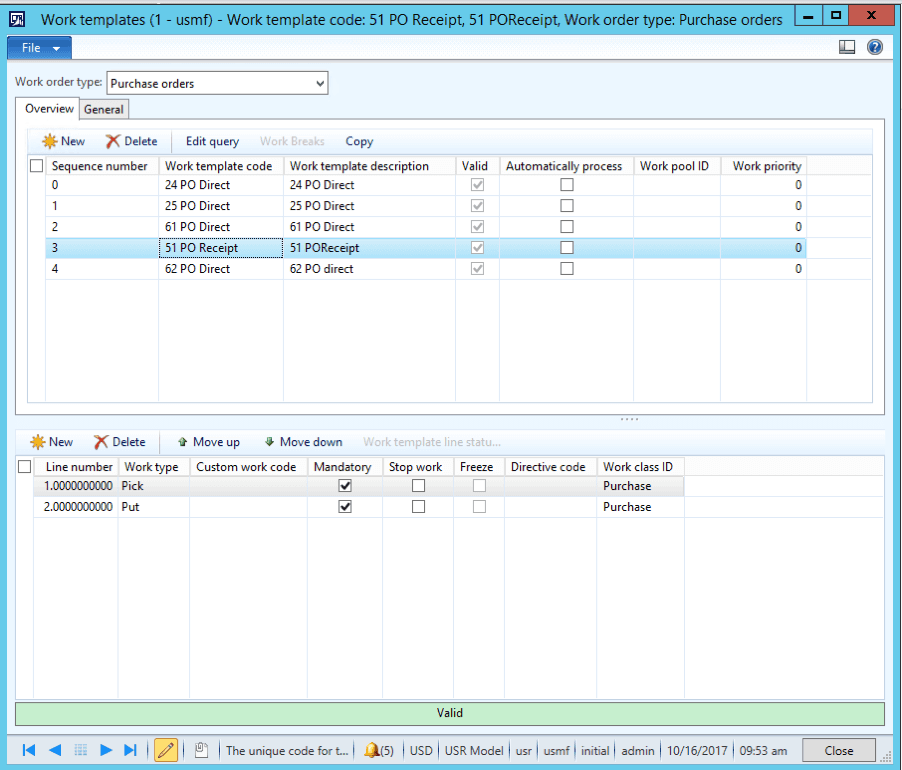Click Line number column header
Image resolution: width=902 pixels, height=770 pixels.
tap(77, 467)
